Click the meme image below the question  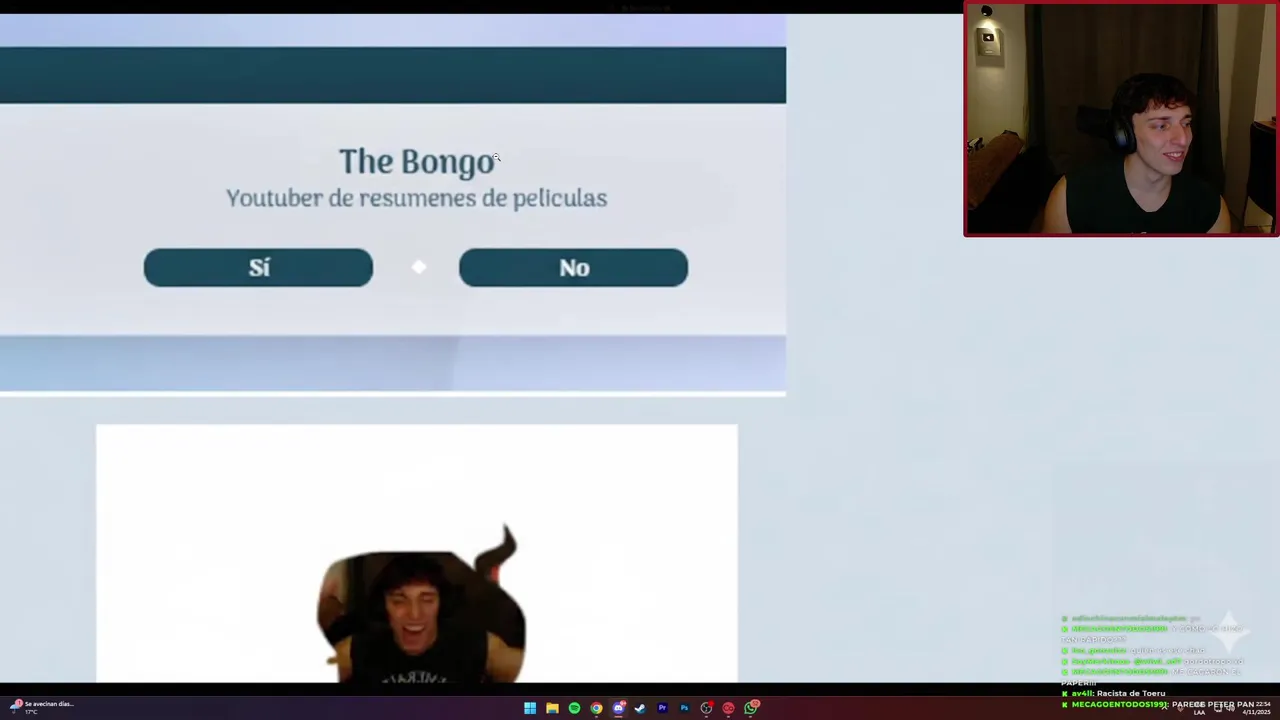coord(417,553)
